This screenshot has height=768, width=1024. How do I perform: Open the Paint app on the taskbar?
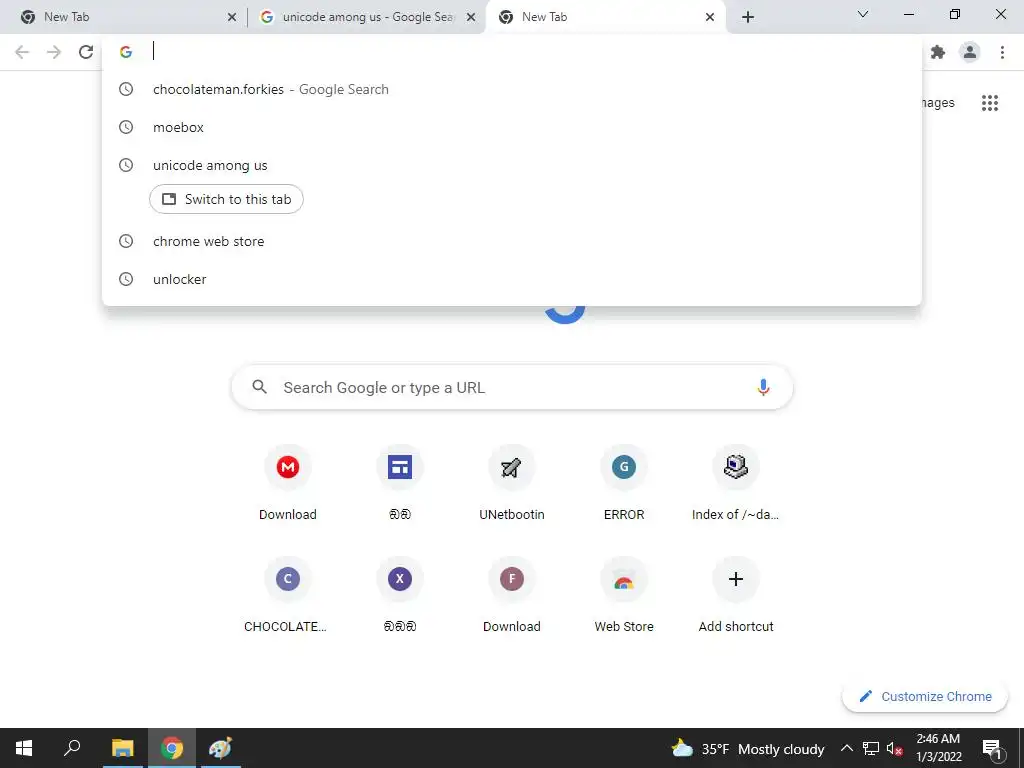pyautogui.click(x=221, y=748)
